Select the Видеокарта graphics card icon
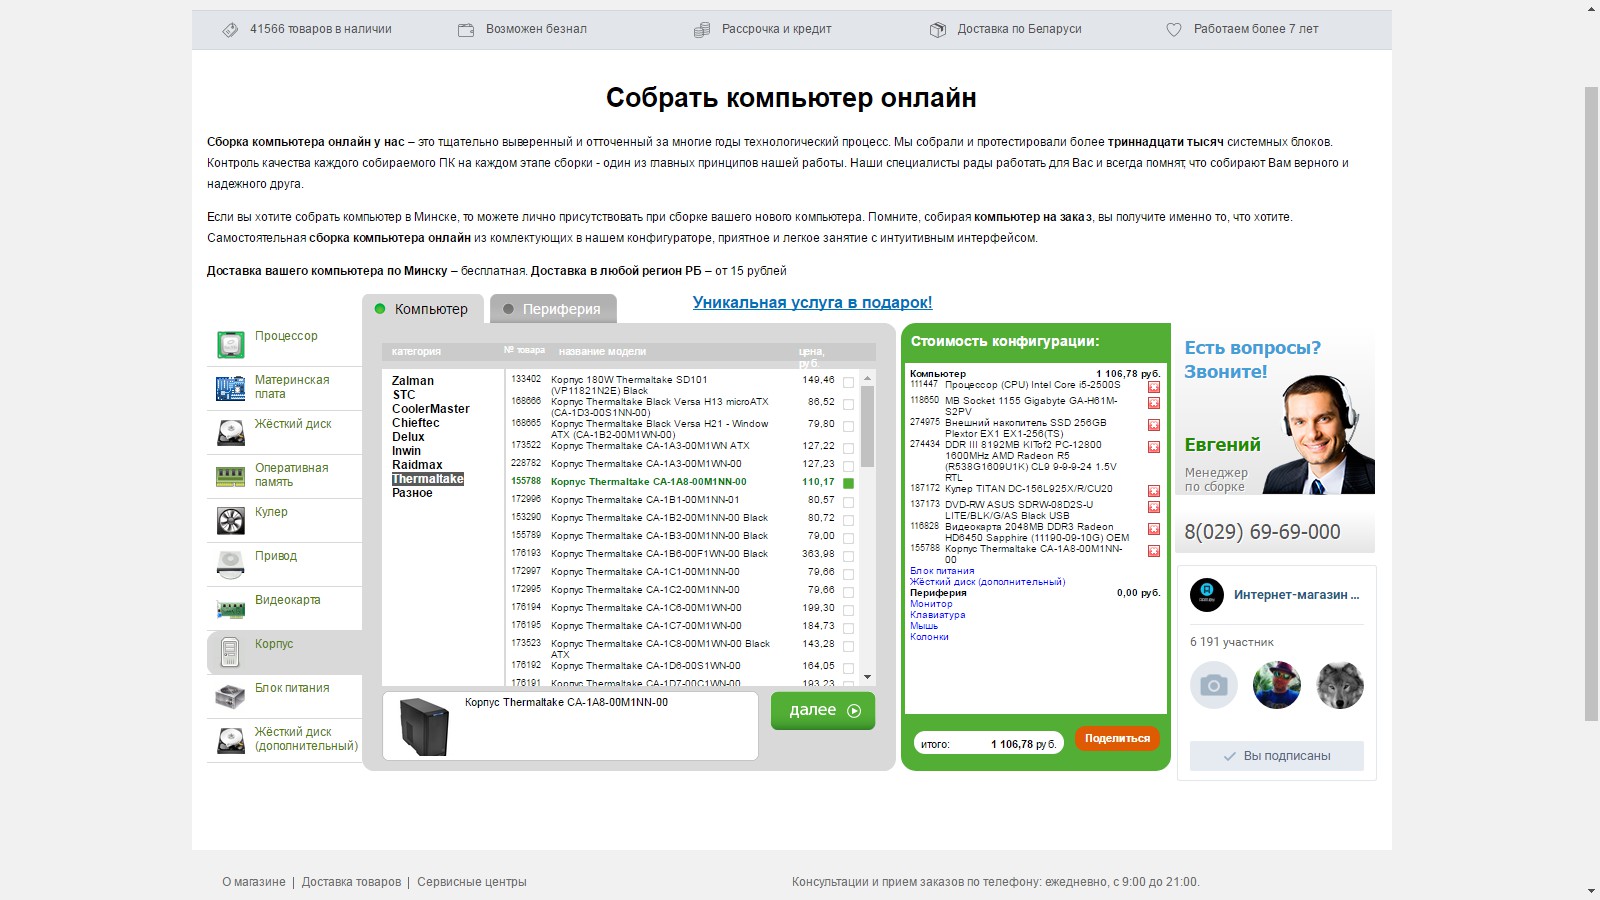The image size is (1600, 900). point(231,608)
